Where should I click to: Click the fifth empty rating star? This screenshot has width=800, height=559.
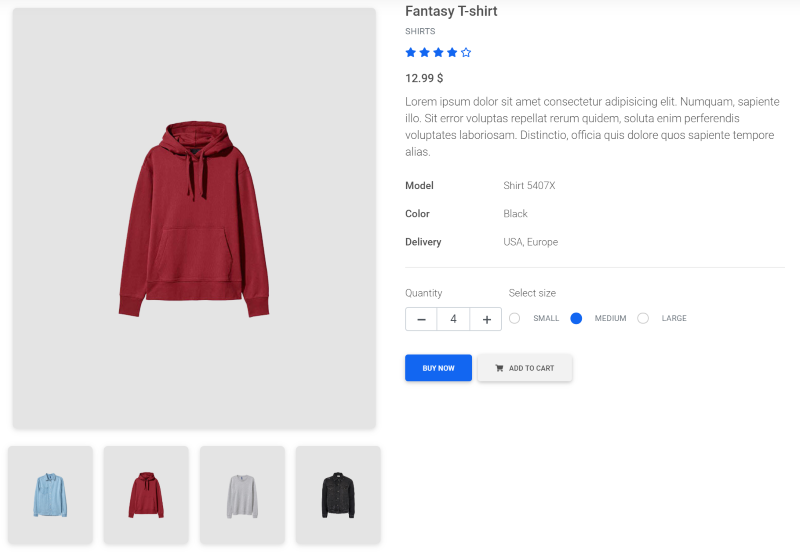466,52
